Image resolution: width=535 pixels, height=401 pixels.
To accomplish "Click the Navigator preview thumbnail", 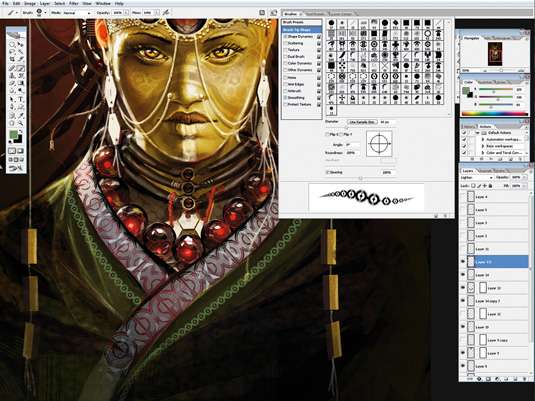I will (494, 54).
